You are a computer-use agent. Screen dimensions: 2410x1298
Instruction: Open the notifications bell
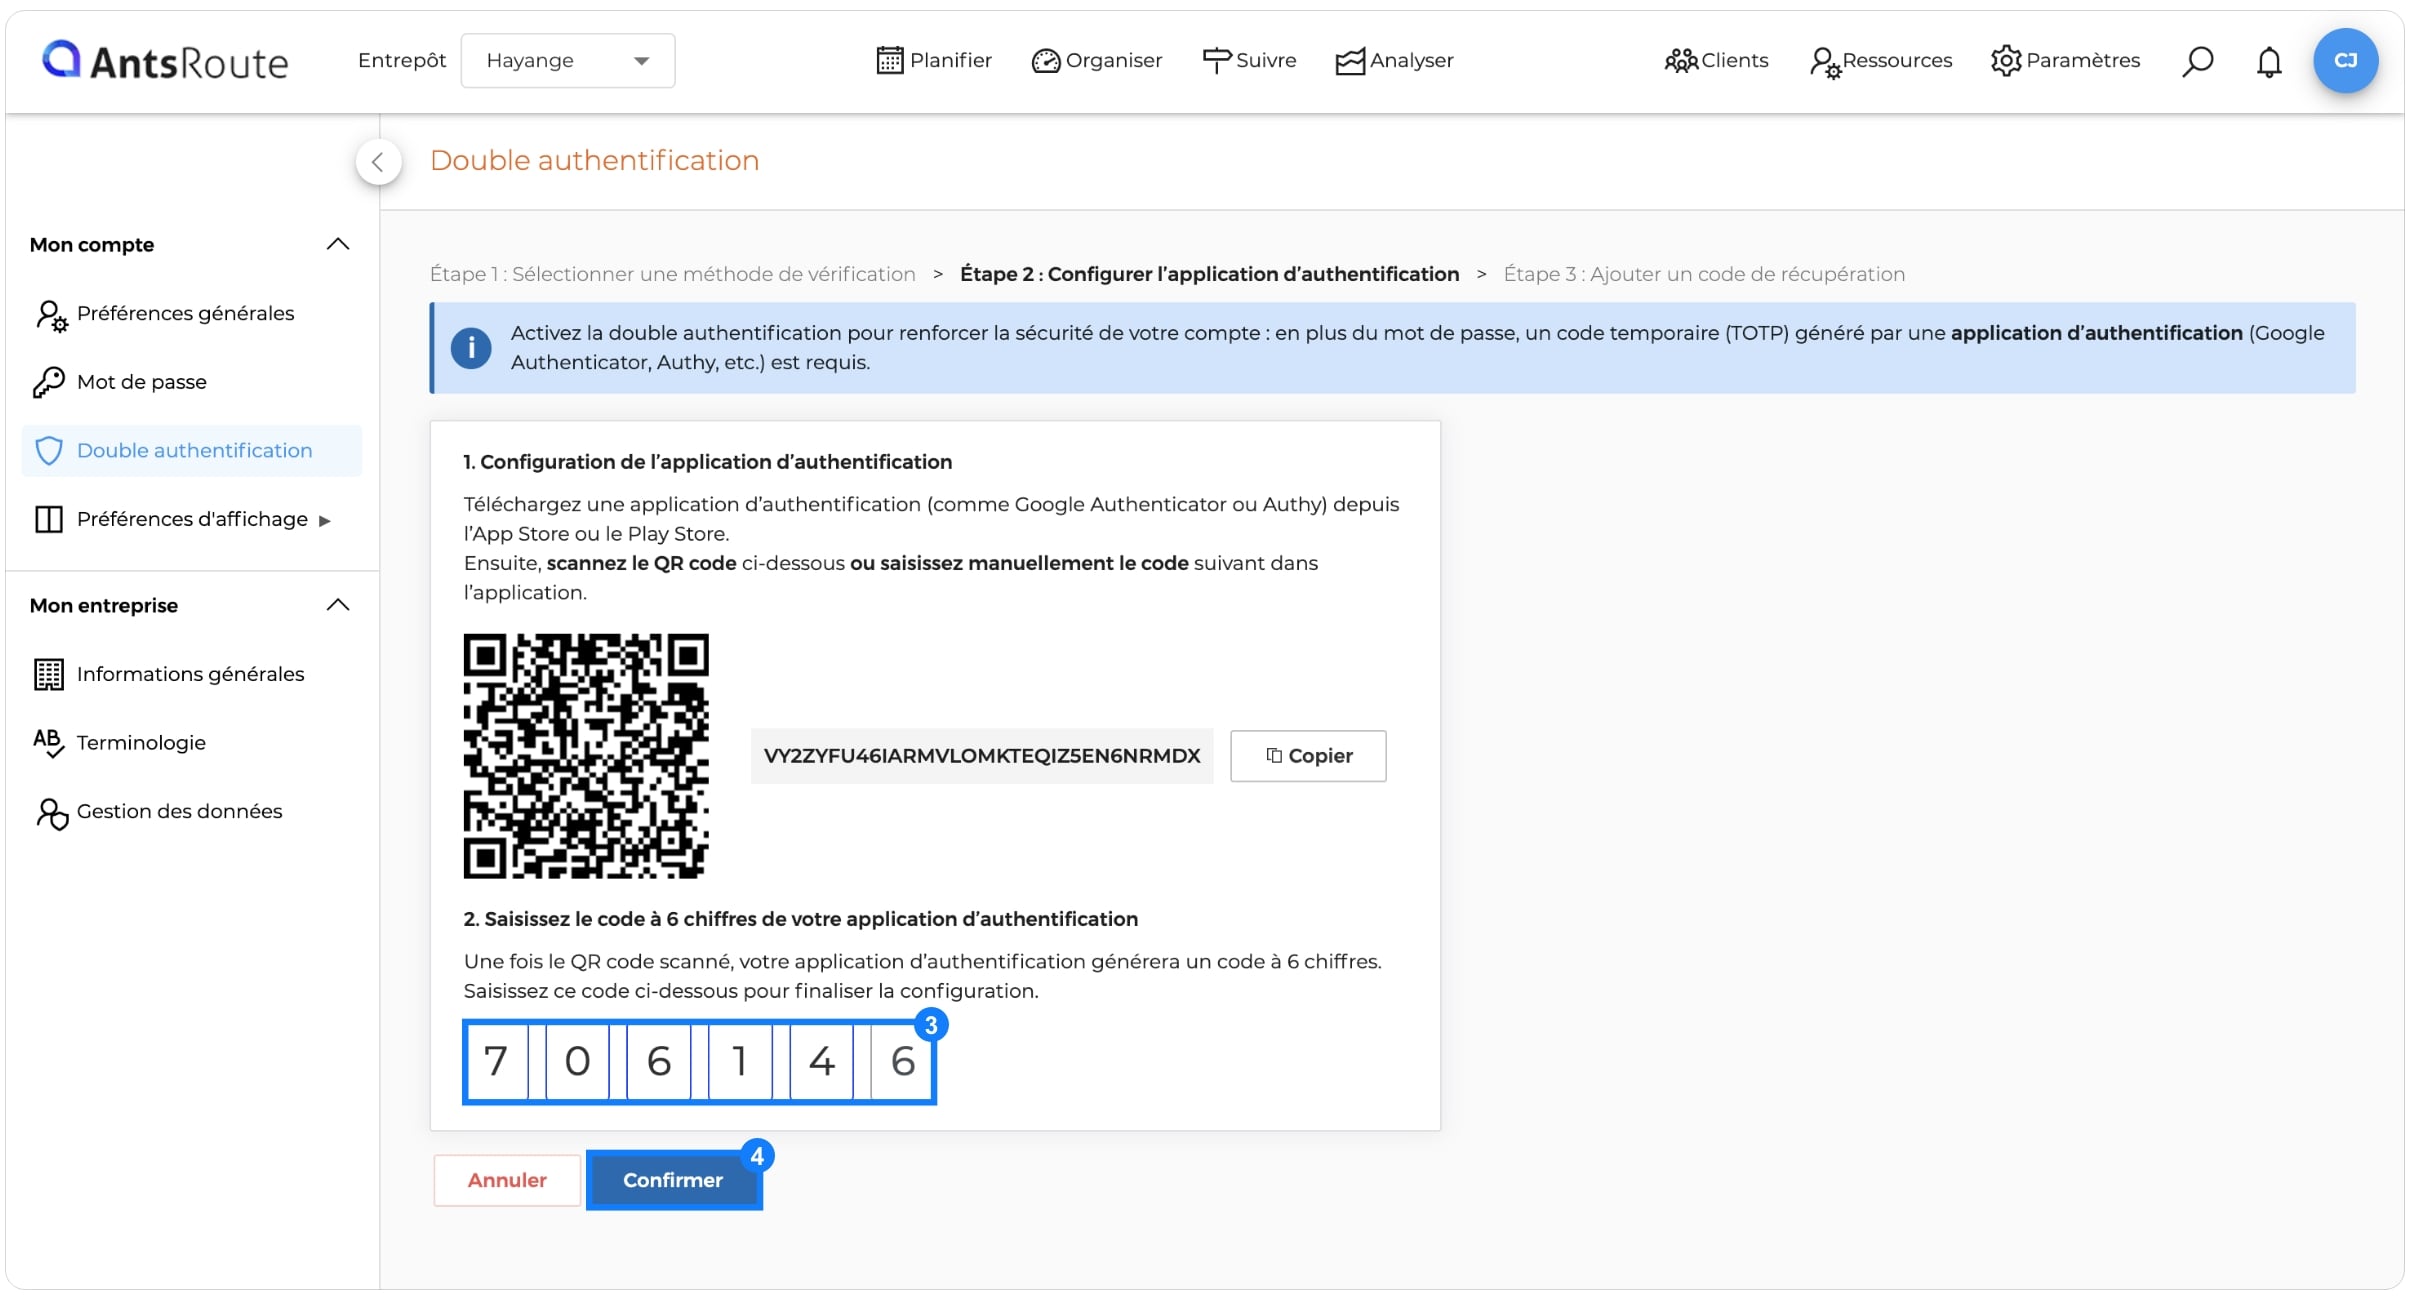tap(2269, 62)
